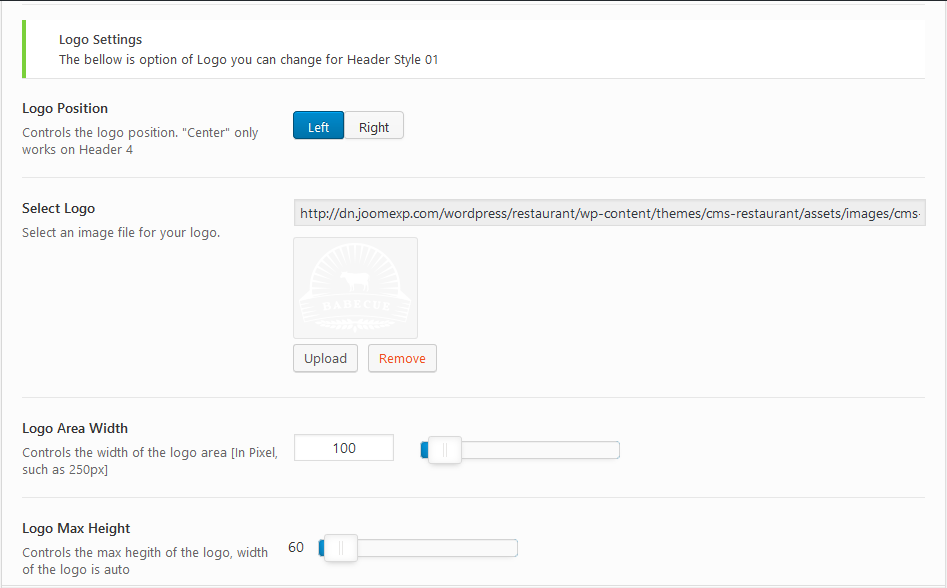The image size is (947, 588).
Task: Click the Logo Max Height value 60
Action: tap(296, 547)
